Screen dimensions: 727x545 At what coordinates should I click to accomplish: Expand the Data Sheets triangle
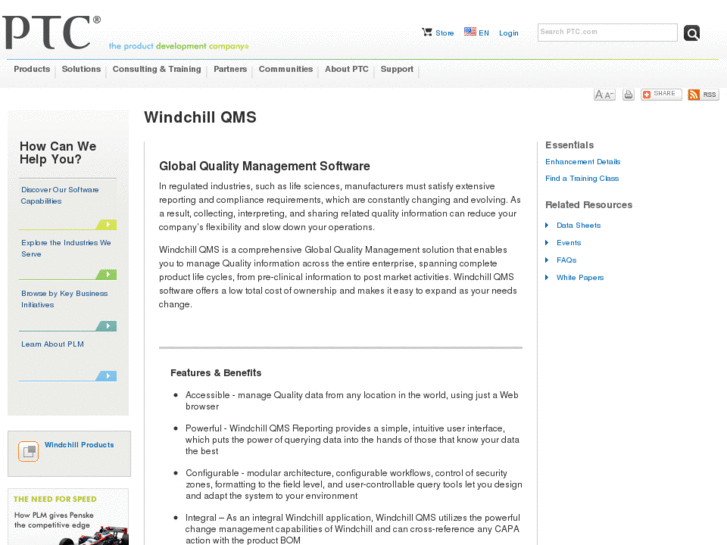coord(547,225)
